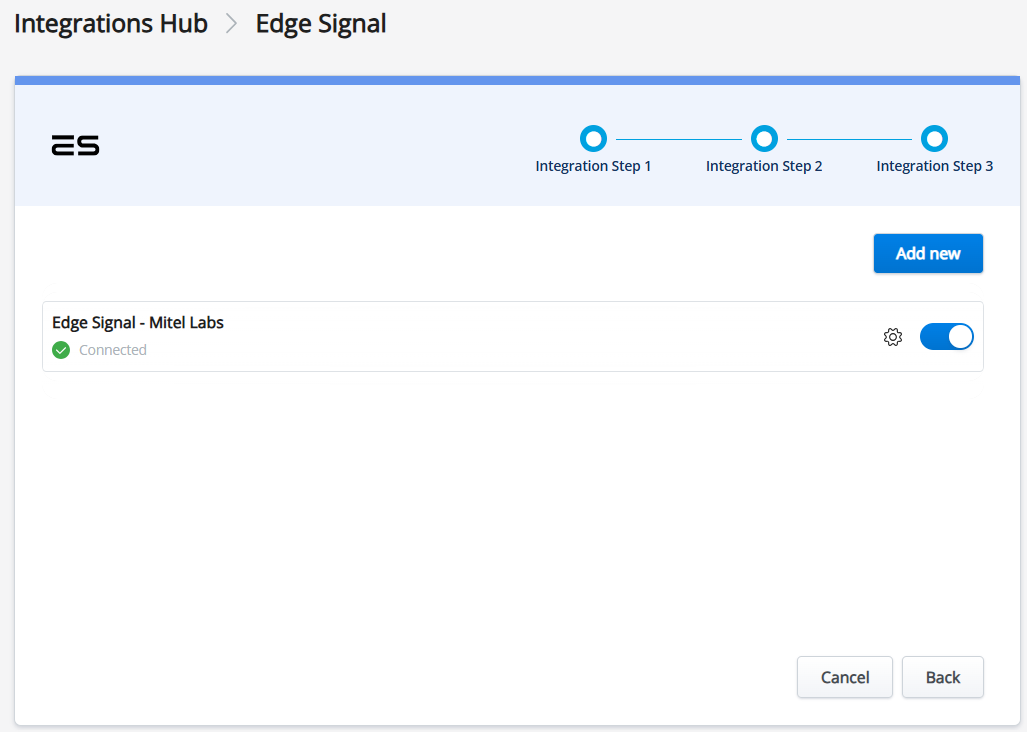Screen dimensions: 1027x732
Task: Select the breadcrumb arrow between Integrations Hub and Edge Signal
Action: (231, 23)
